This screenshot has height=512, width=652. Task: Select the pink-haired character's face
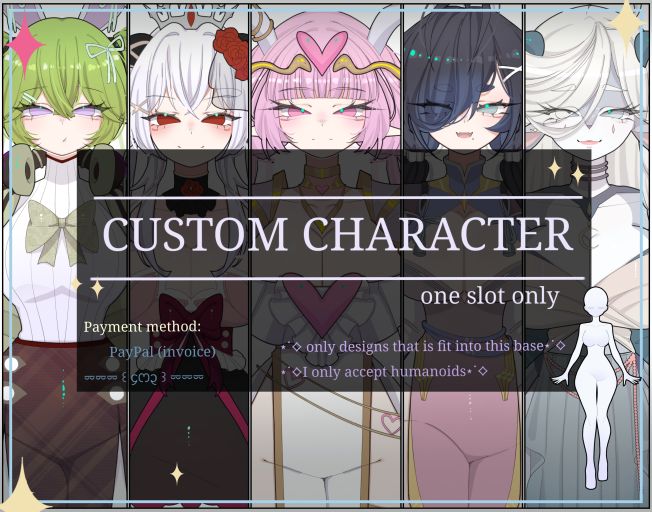pyautogui.click(x=323, y=118)
